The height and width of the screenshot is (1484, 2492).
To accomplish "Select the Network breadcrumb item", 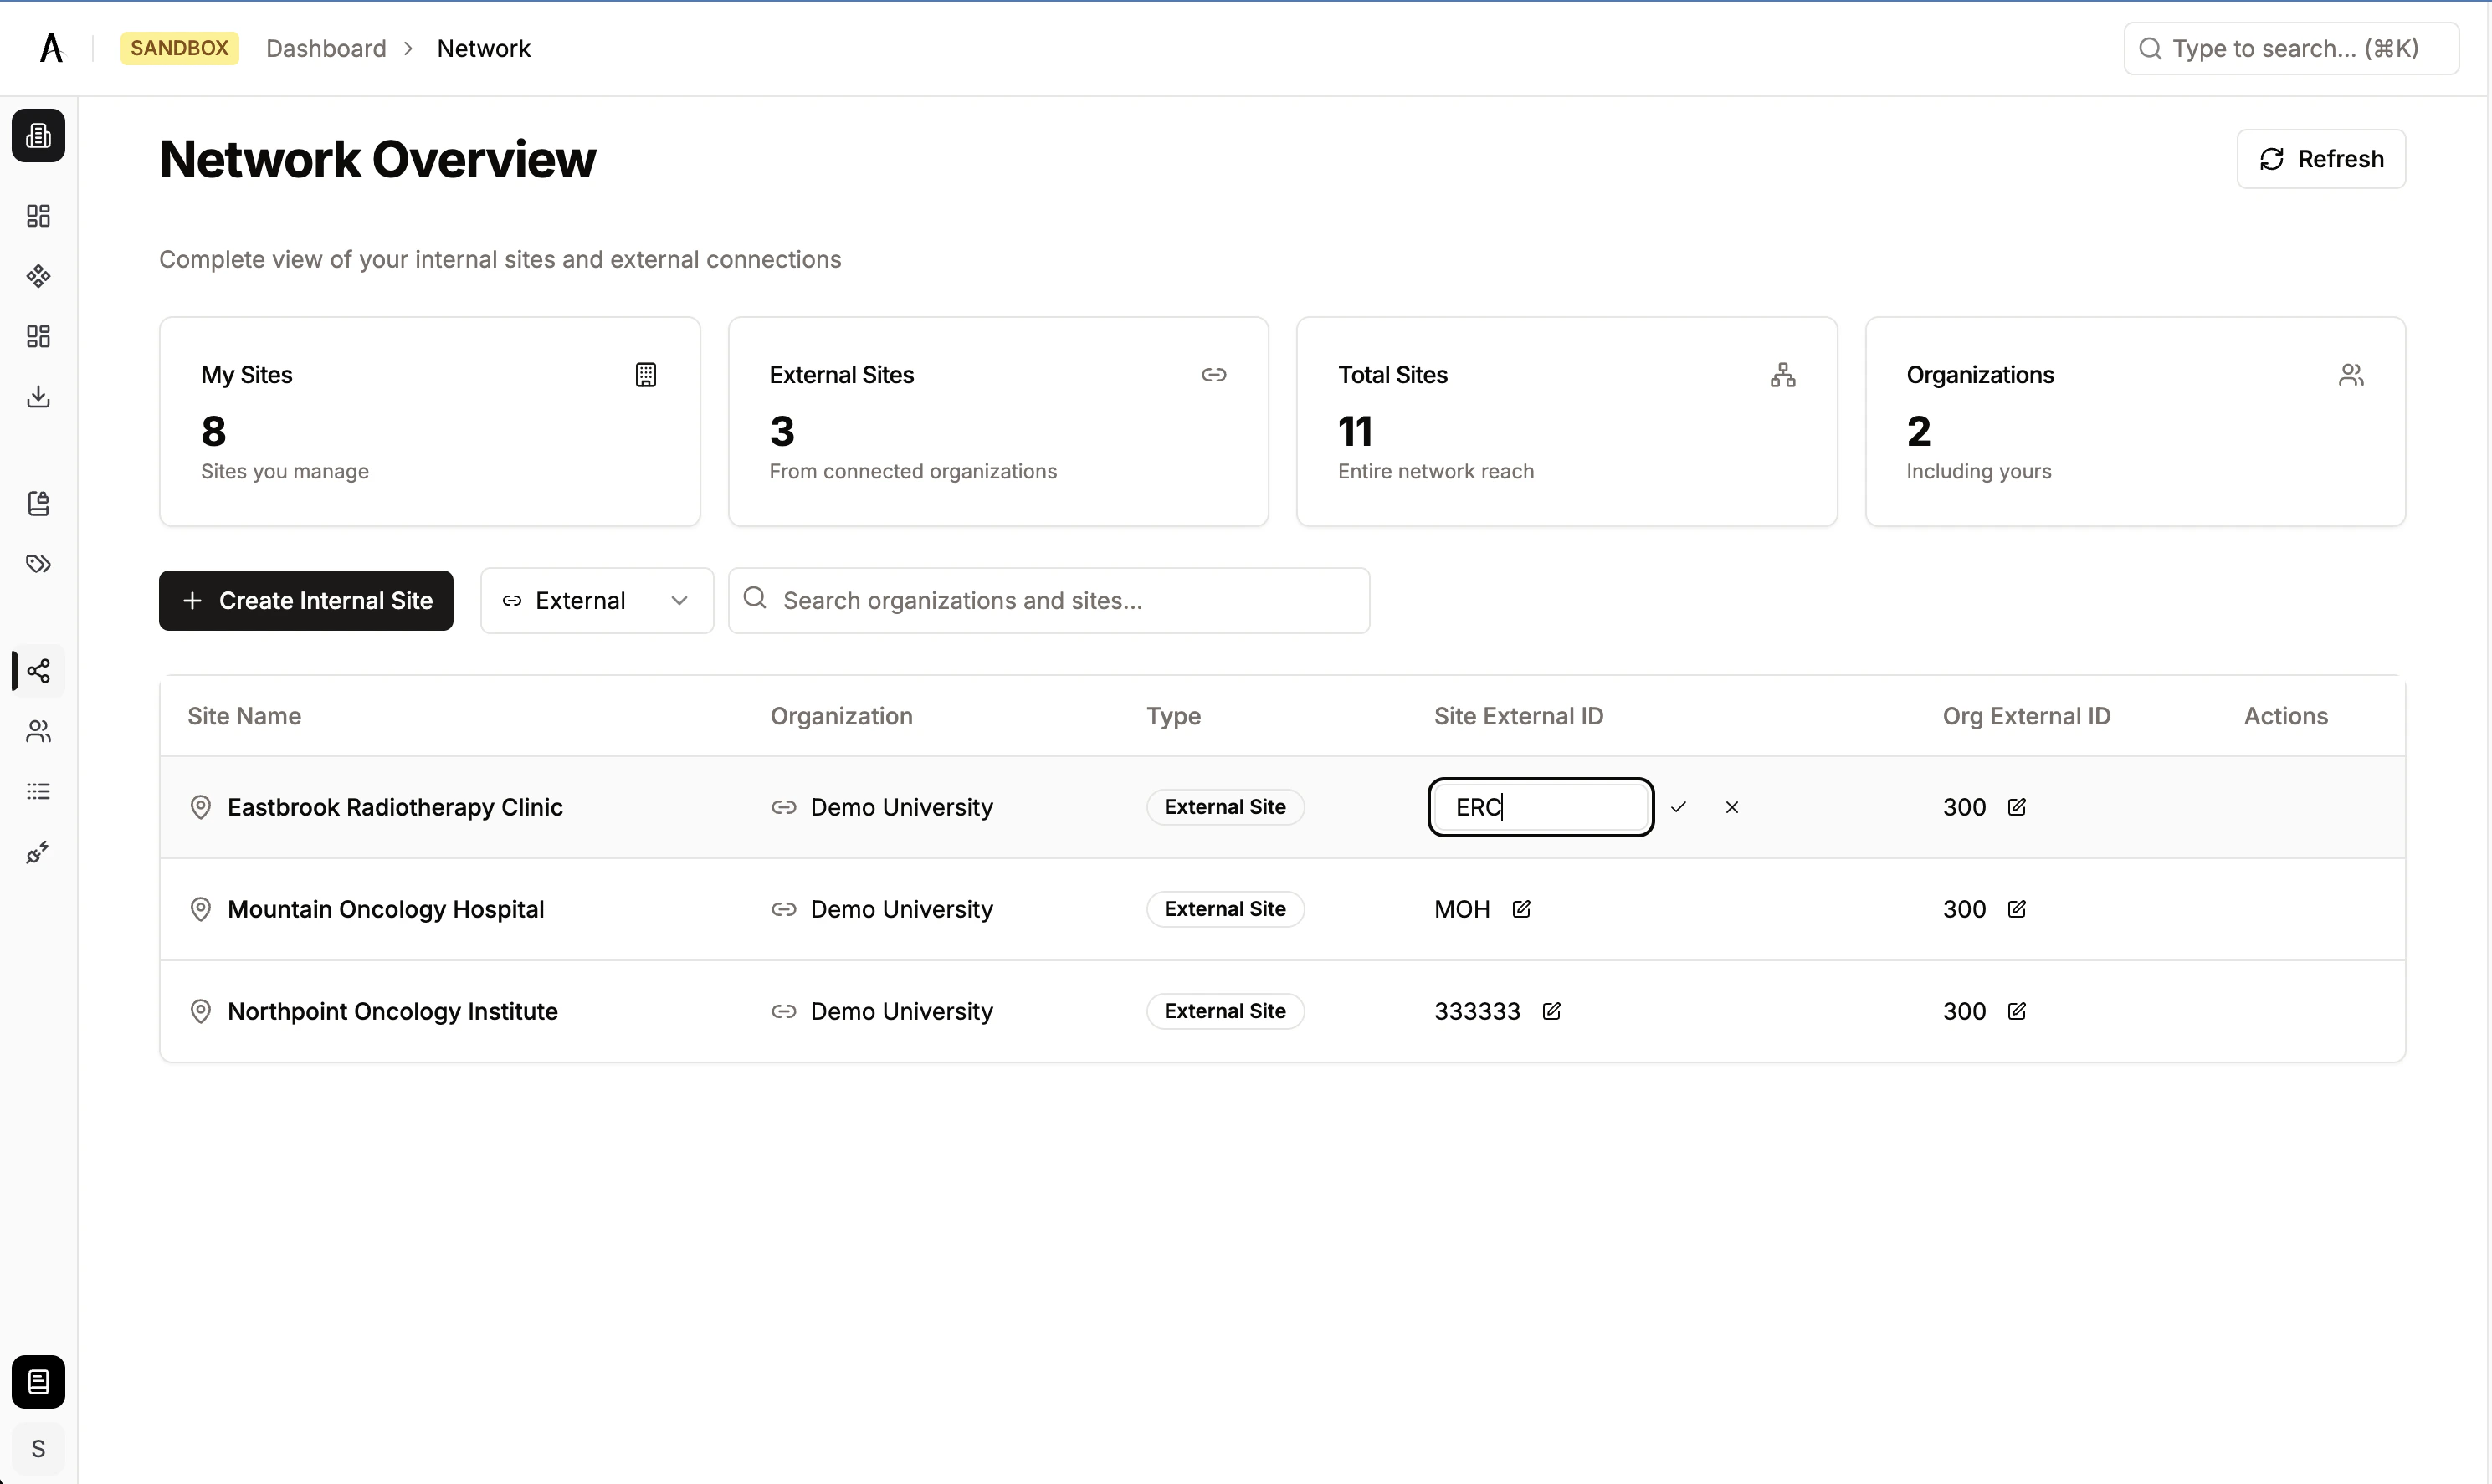I will [x=483, y=48].
